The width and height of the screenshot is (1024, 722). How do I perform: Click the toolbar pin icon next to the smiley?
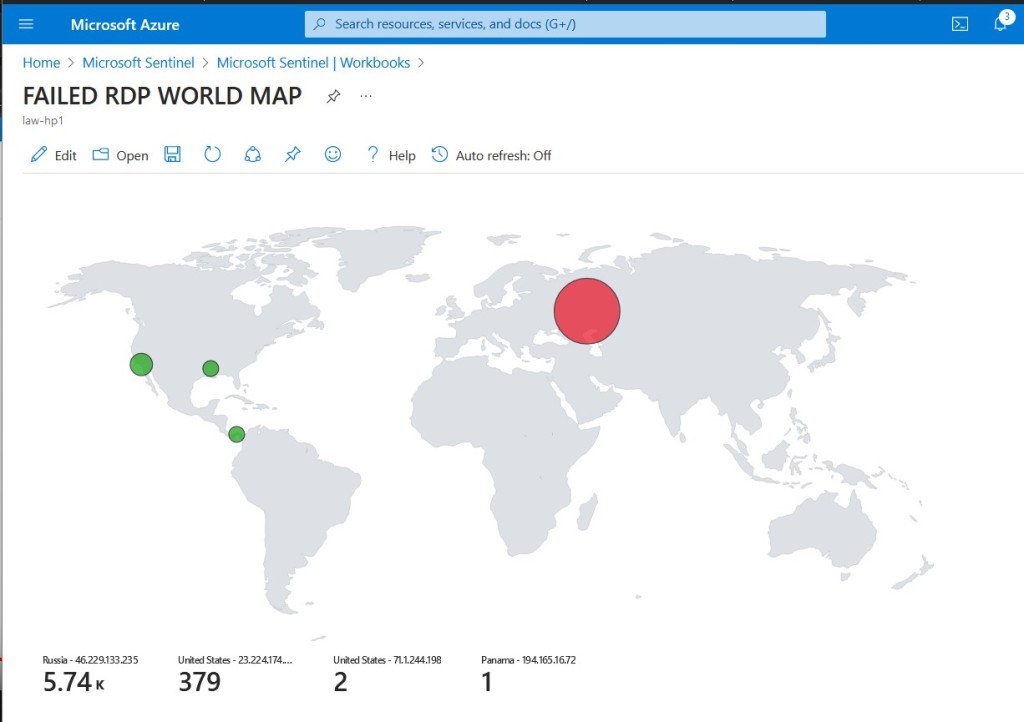pos(292,154)
